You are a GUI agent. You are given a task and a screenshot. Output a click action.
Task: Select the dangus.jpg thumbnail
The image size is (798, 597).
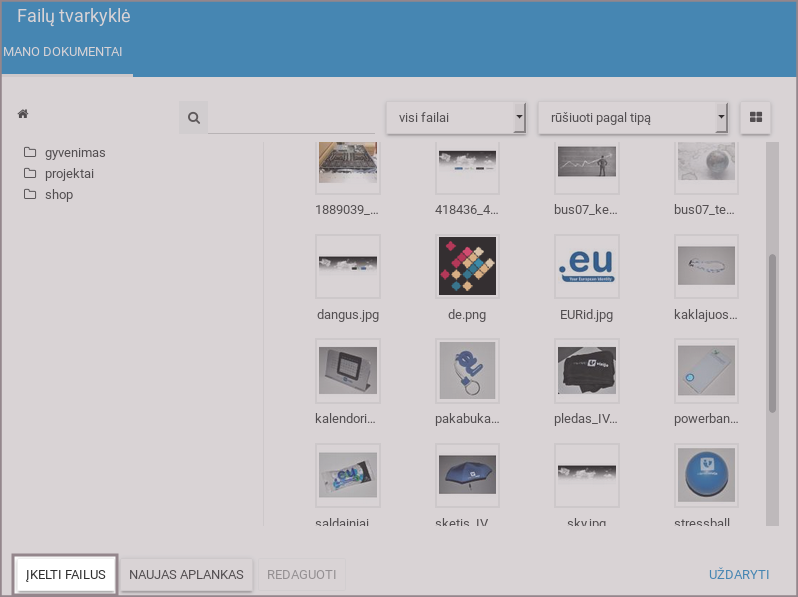click(x=347, y=266)
